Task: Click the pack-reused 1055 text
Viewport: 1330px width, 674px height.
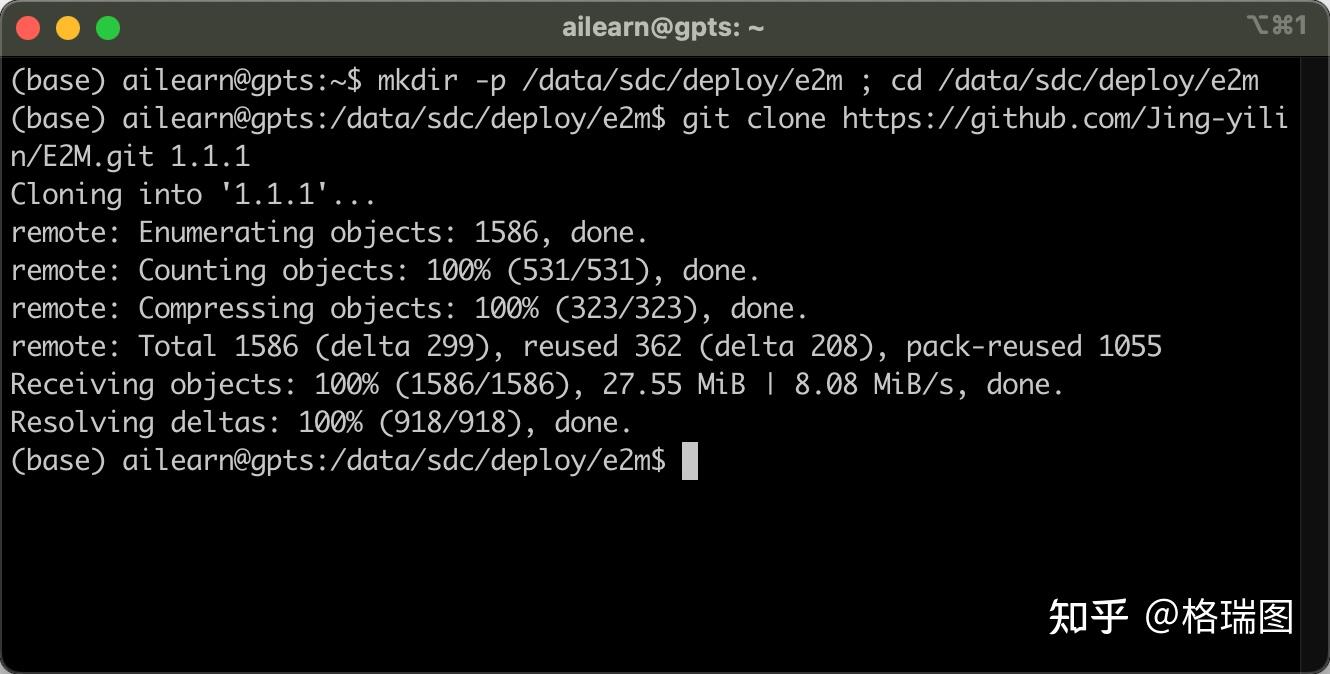Action: point(1033,347)
